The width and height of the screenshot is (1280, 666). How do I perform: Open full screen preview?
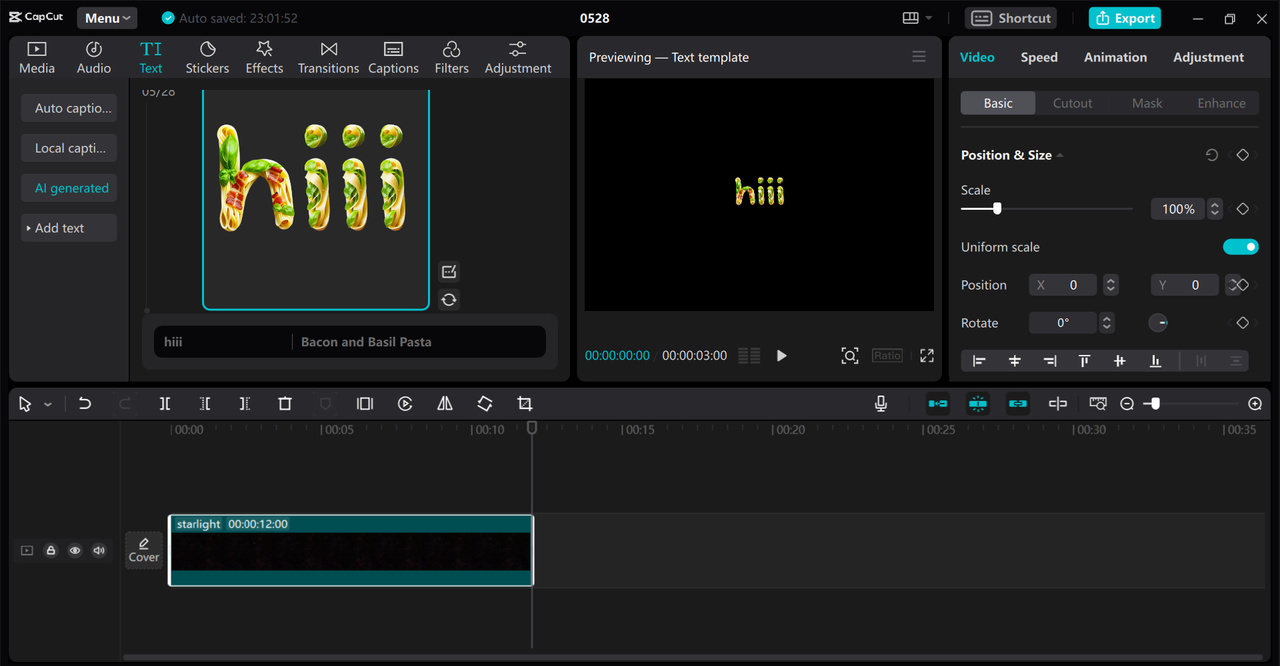(x=927, y=356)
